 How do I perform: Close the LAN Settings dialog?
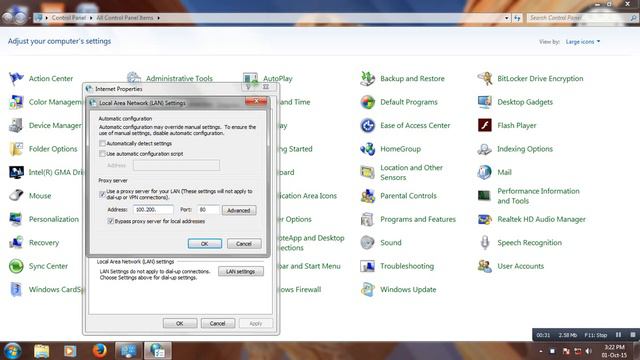point(256,101)
